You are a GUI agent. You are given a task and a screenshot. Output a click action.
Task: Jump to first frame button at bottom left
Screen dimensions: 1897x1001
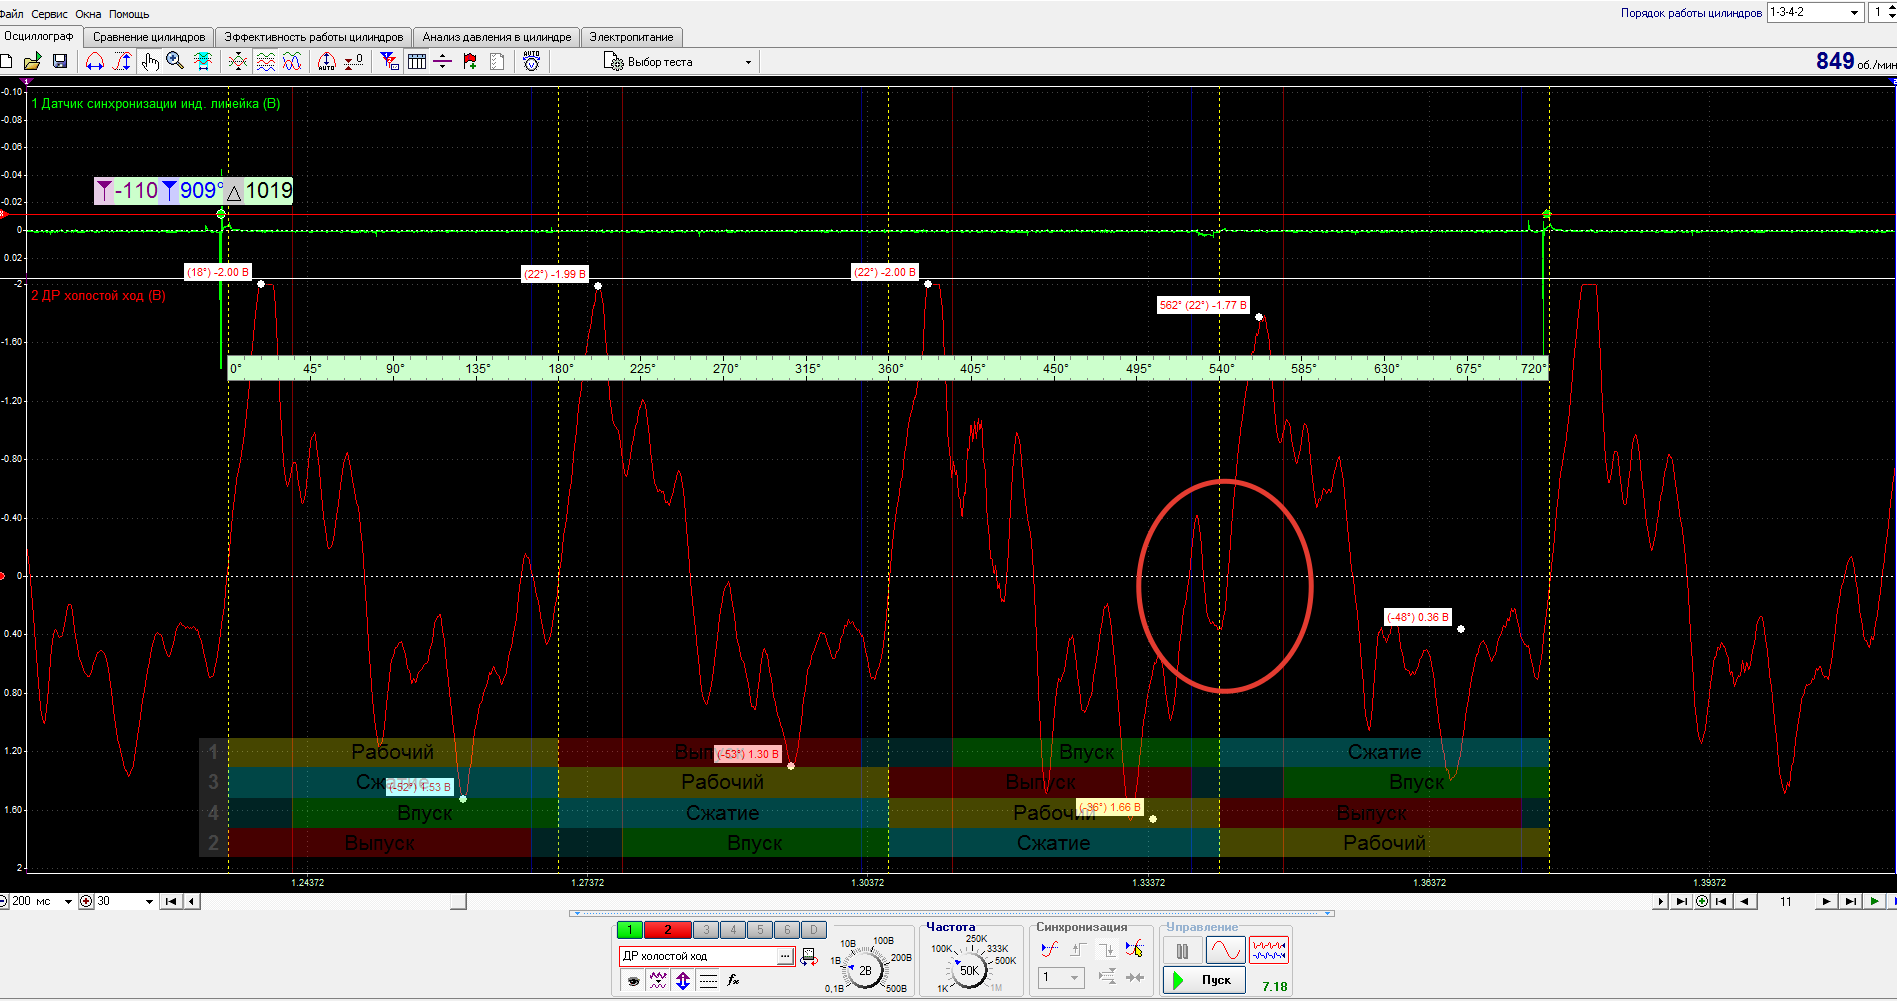pos(171,901)
